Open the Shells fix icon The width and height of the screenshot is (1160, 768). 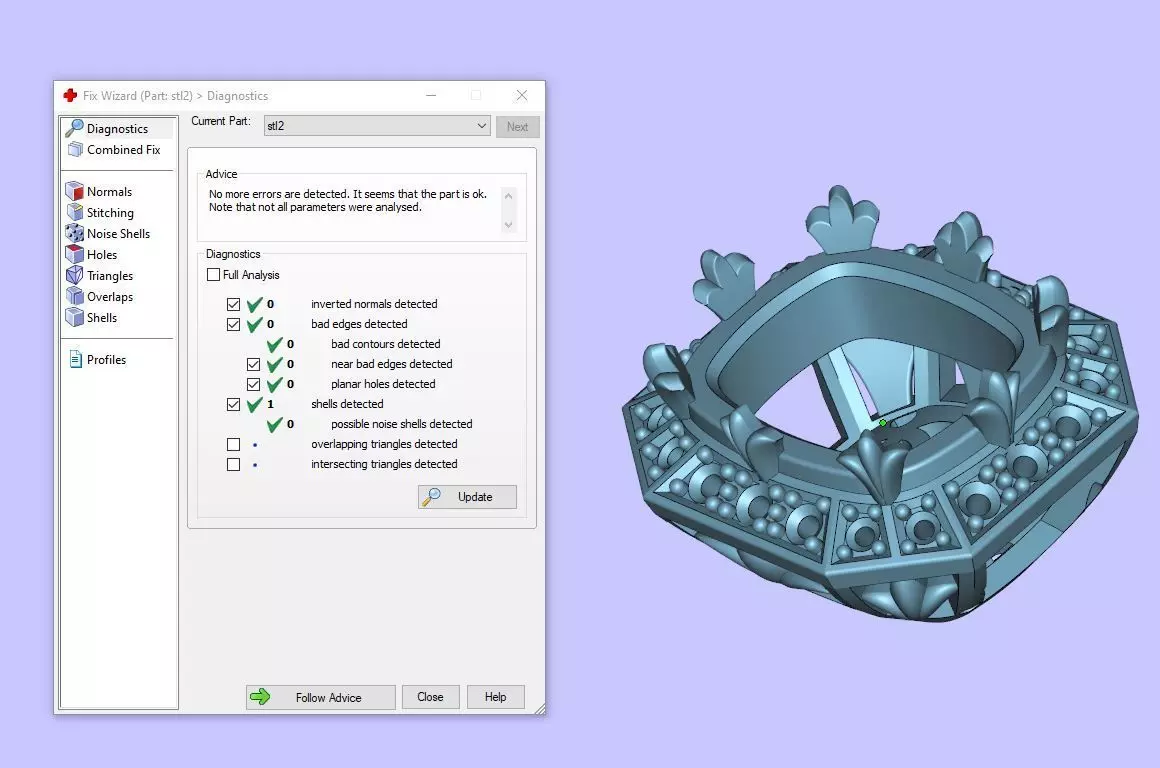coord(74,317)
